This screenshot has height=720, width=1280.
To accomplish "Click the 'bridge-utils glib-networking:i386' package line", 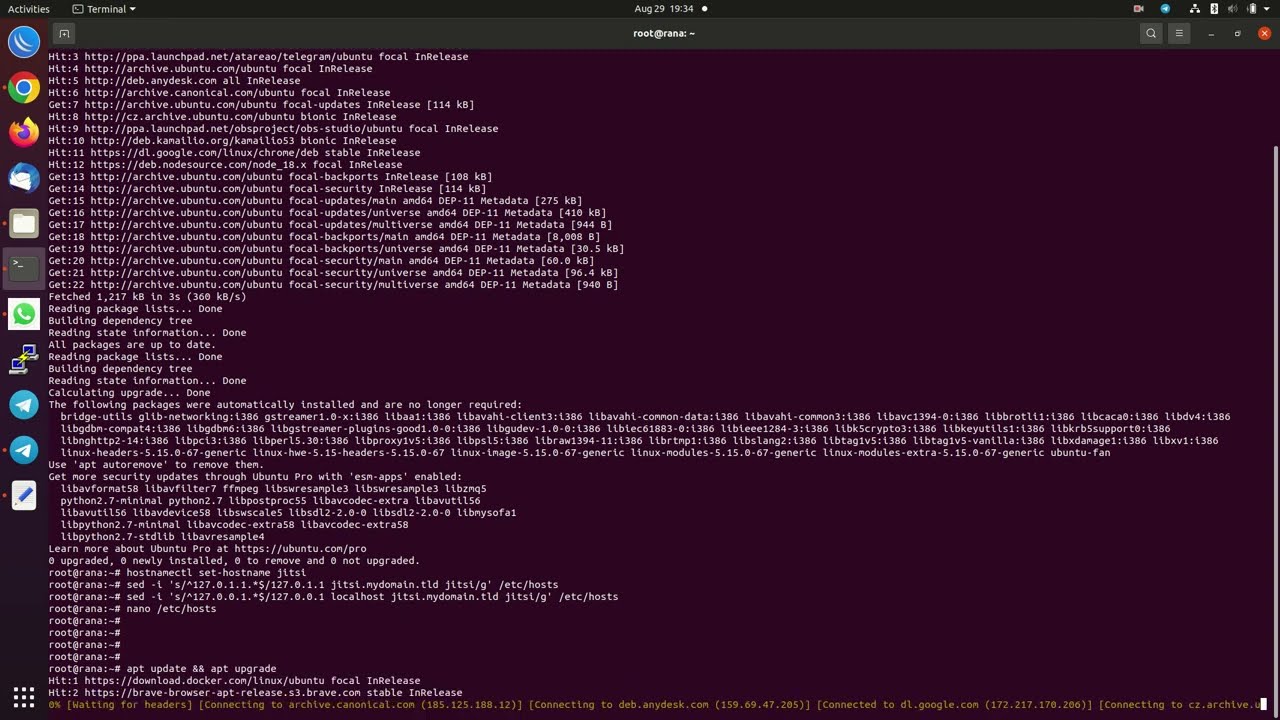I will click(x=645, y=417).
